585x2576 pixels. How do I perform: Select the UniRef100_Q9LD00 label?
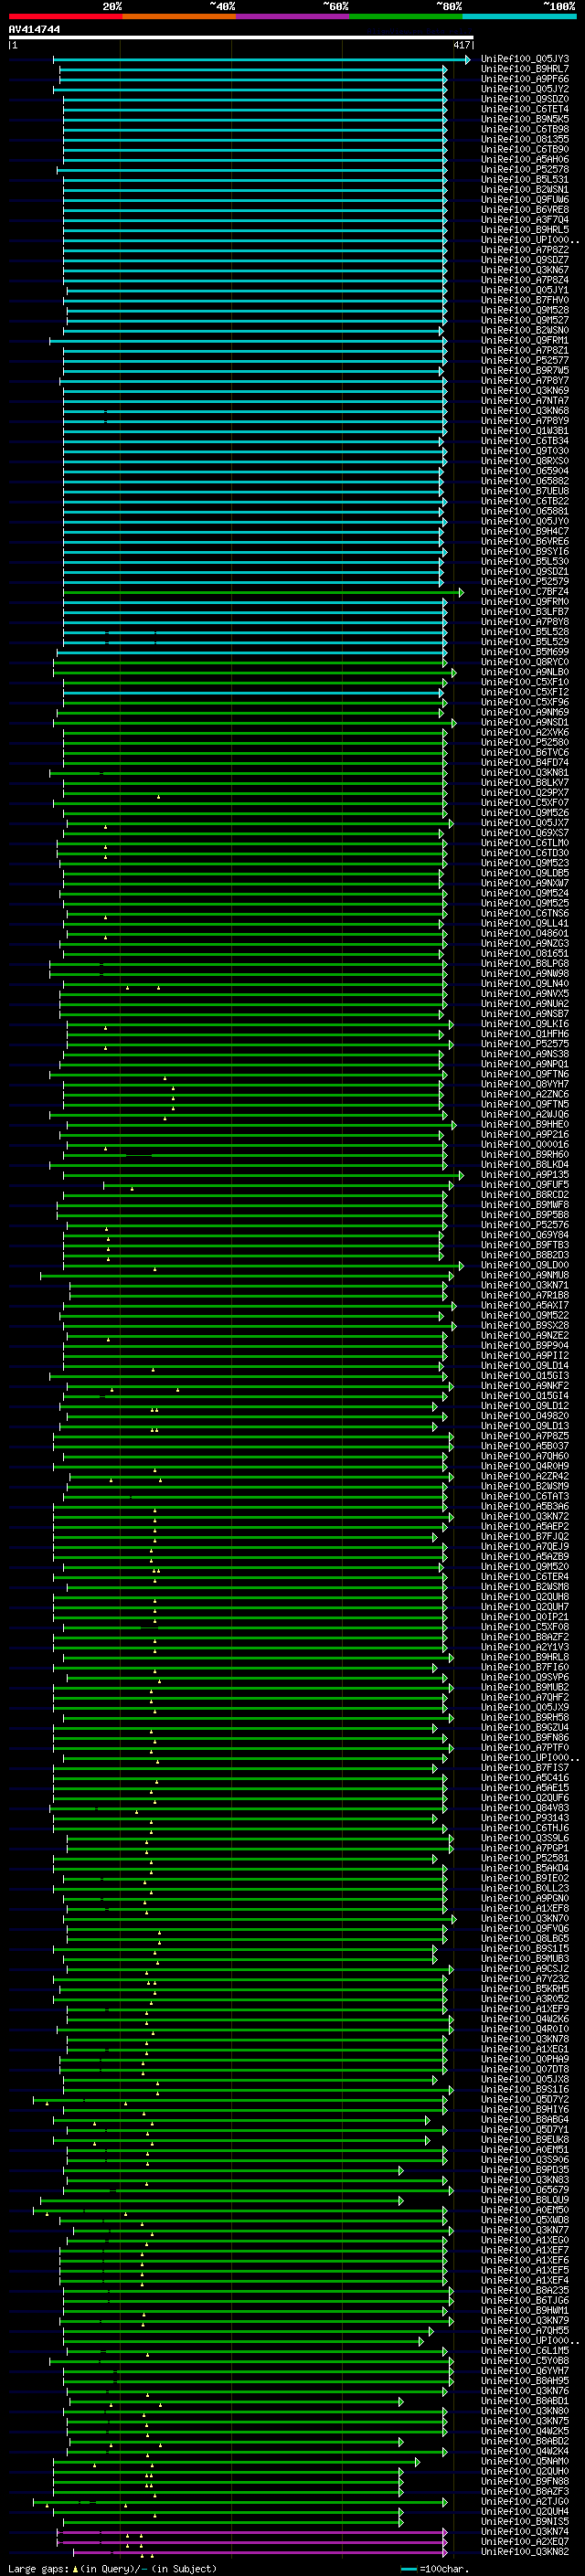(524, 1266)
